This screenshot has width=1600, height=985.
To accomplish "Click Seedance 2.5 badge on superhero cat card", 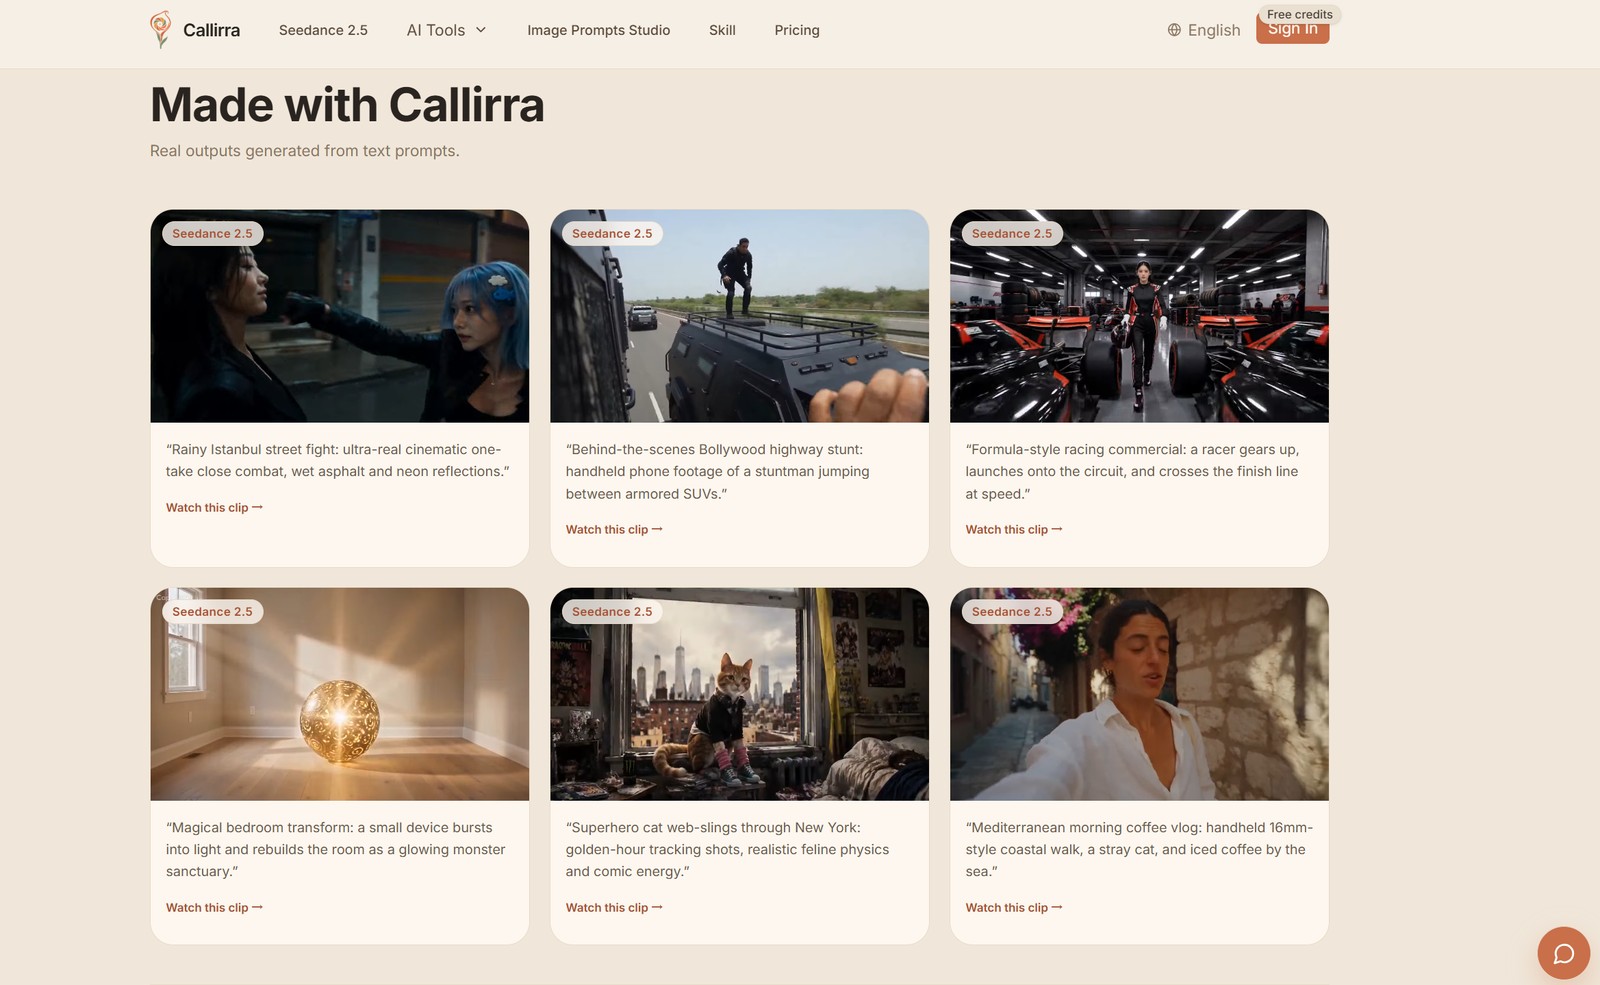I will 612,612.
